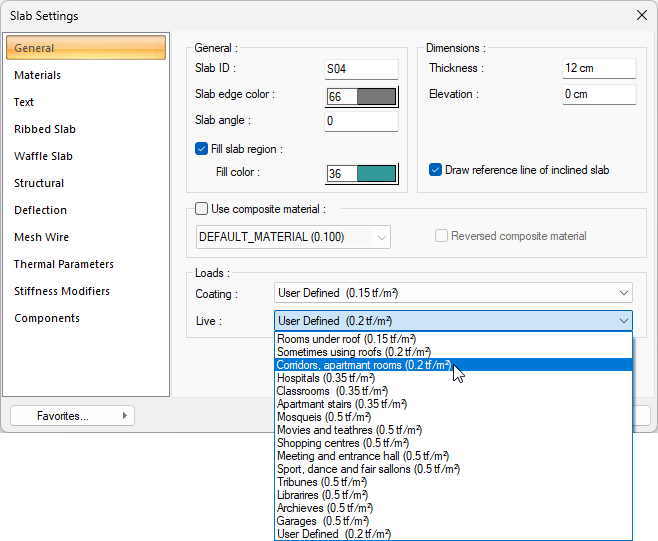
Task: Open the DEFAULT_MATERIAL dropdown
Action: pos(293,237)
